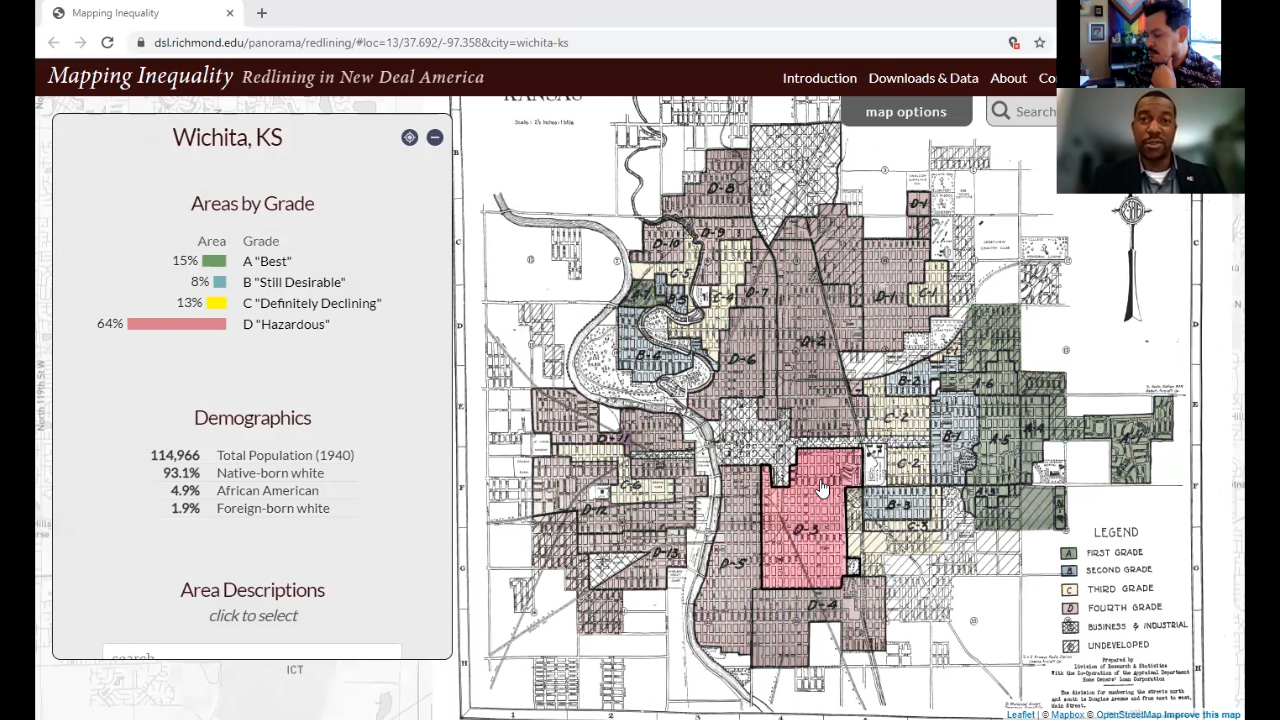The width and height of the screenshot is (1280, 720).
Task: Select the A "Best" grade label
Action: coord(267,261)
